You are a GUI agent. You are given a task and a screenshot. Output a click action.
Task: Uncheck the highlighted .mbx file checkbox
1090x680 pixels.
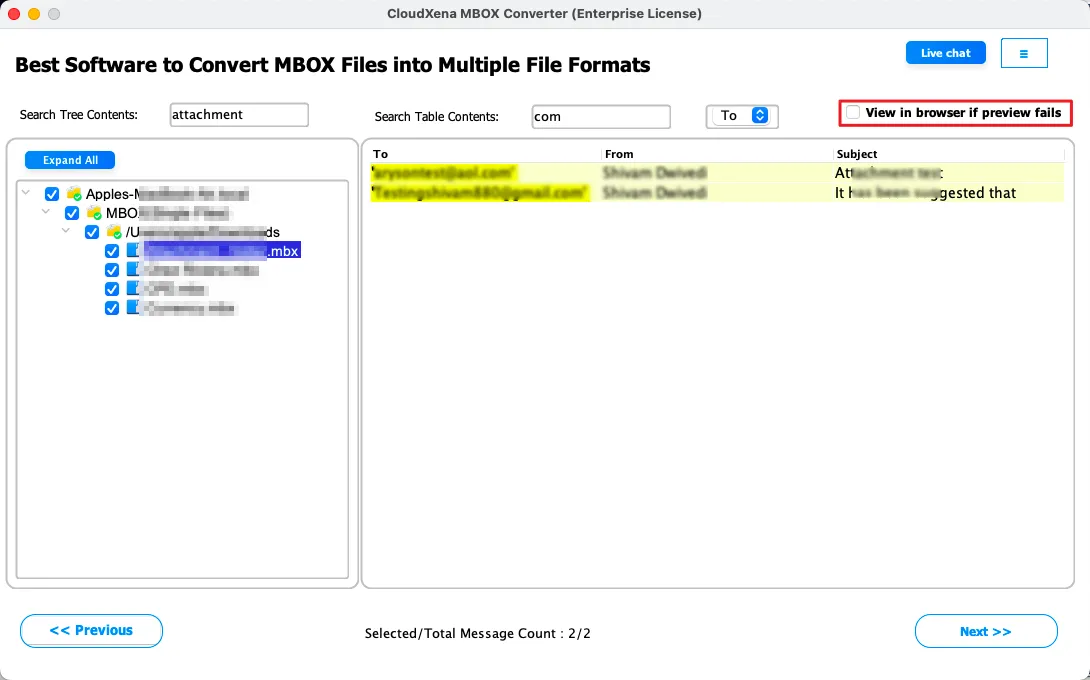112,251
